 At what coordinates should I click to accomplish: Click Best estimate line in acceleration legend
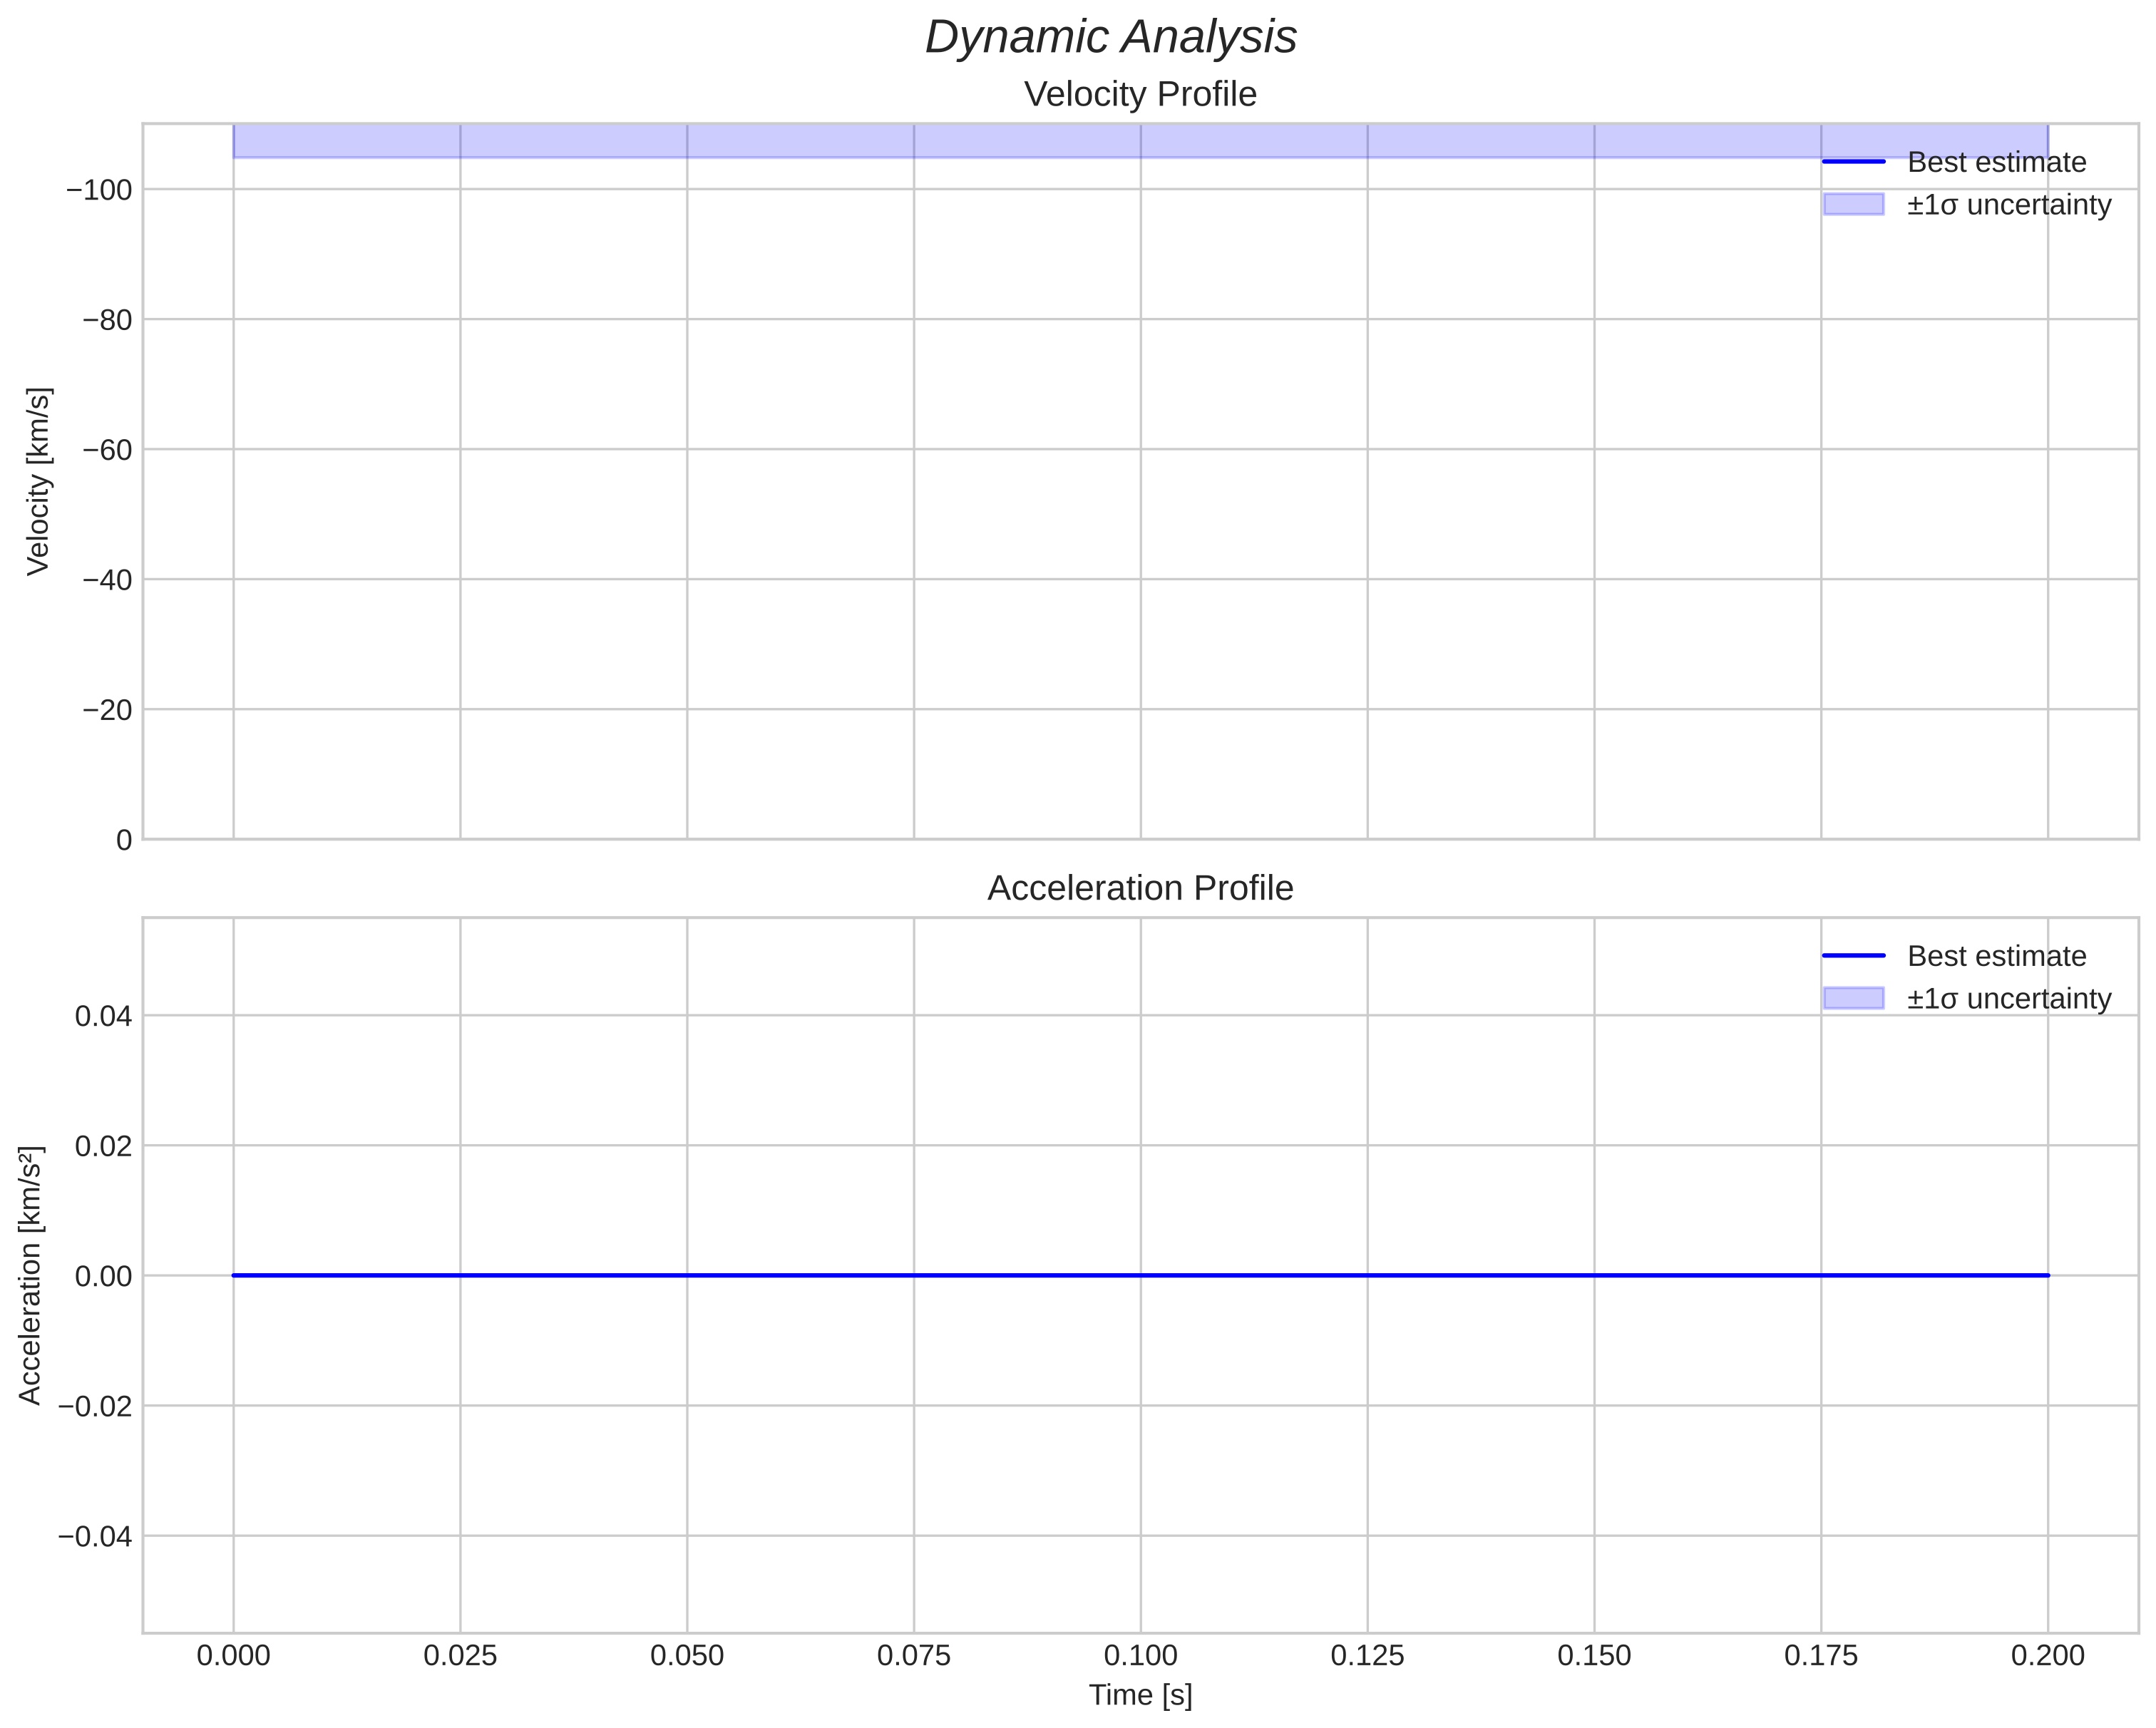point(1853,956)
